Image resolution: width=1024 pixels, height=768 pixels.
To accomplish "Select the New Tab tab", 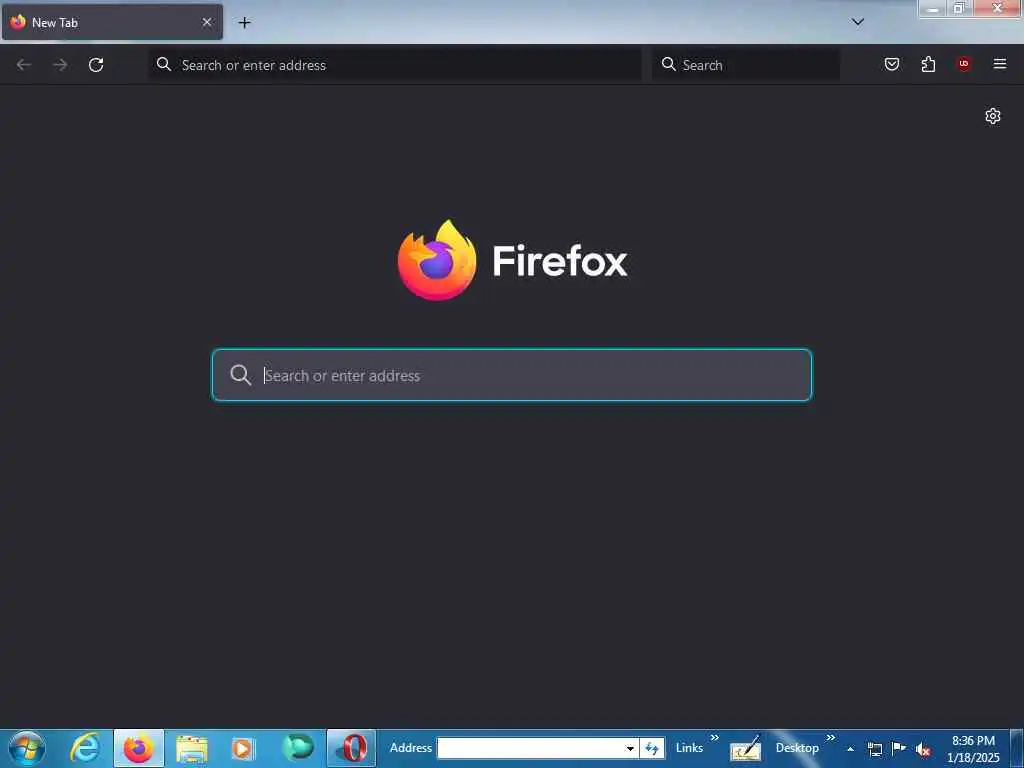I will pyautogui.click(x=112, y=22).
